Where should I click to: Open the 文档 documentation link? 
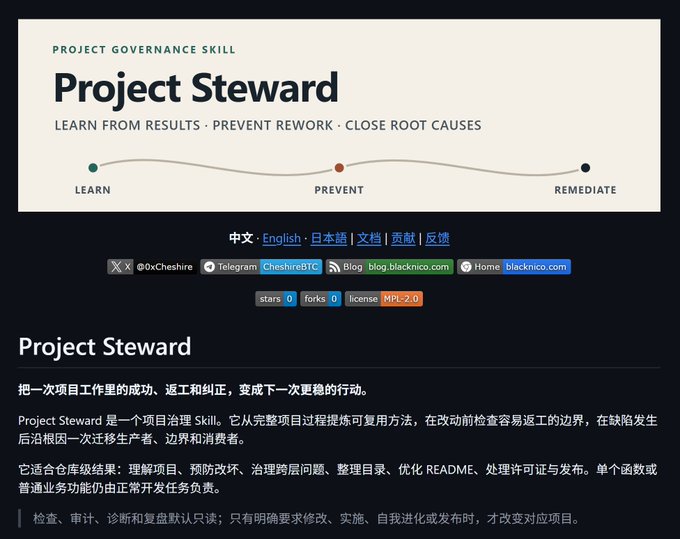click(369, 238)
